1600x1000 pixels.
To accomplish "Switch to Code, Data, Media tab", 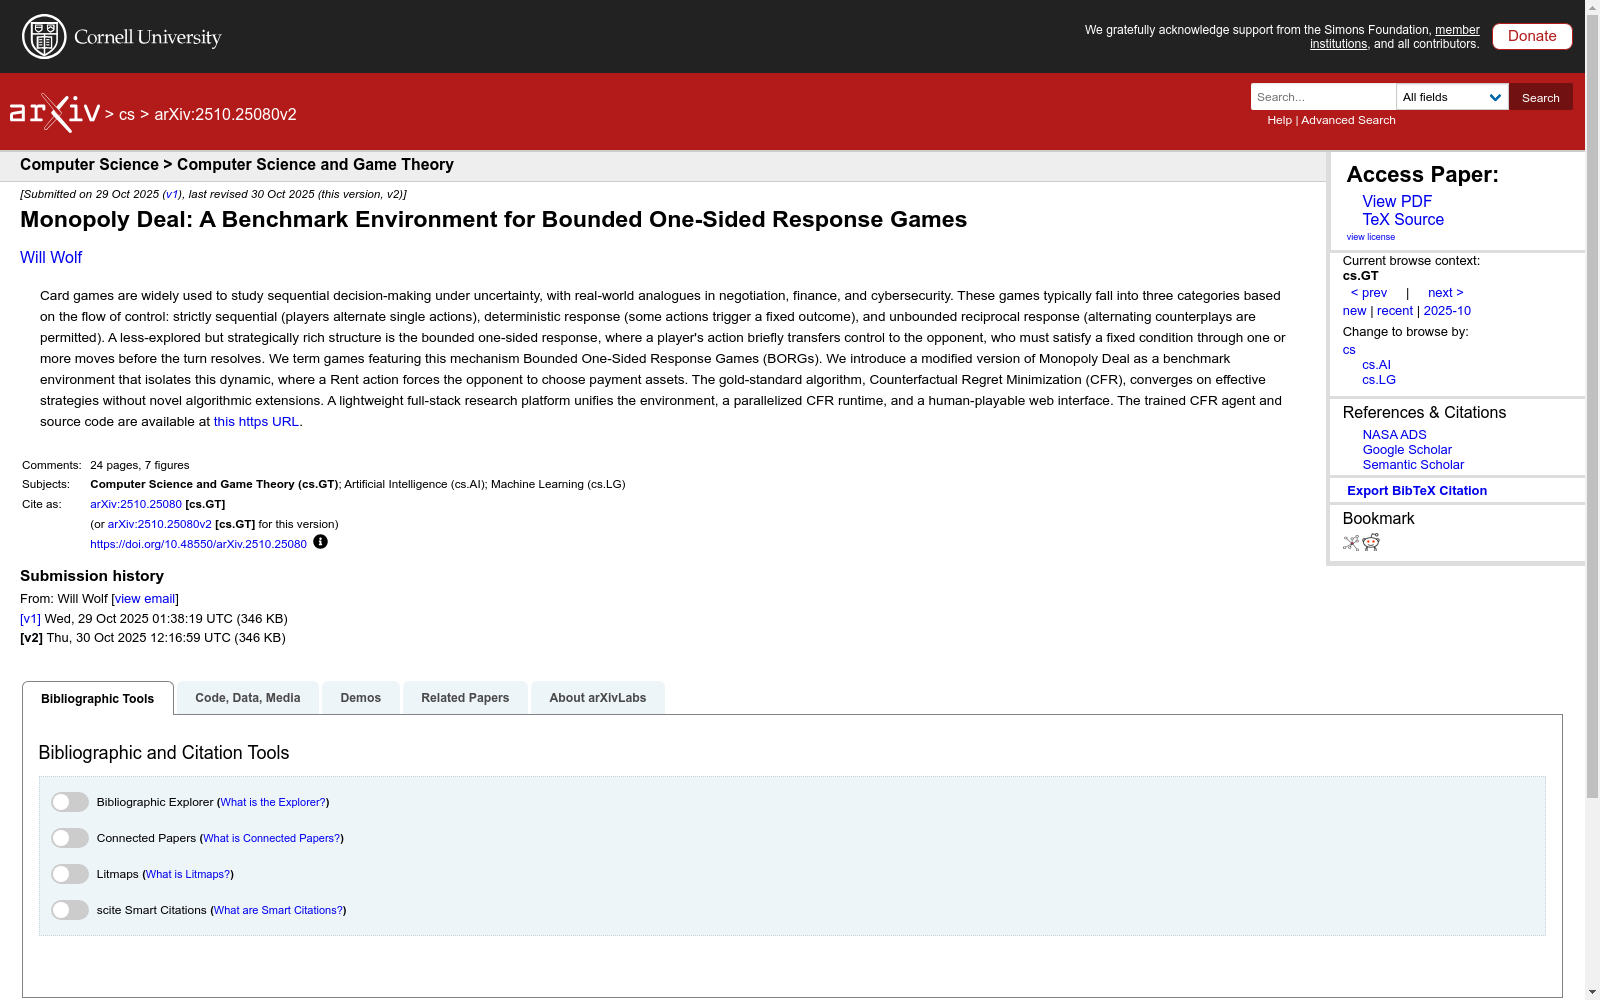I will point(248,698).
